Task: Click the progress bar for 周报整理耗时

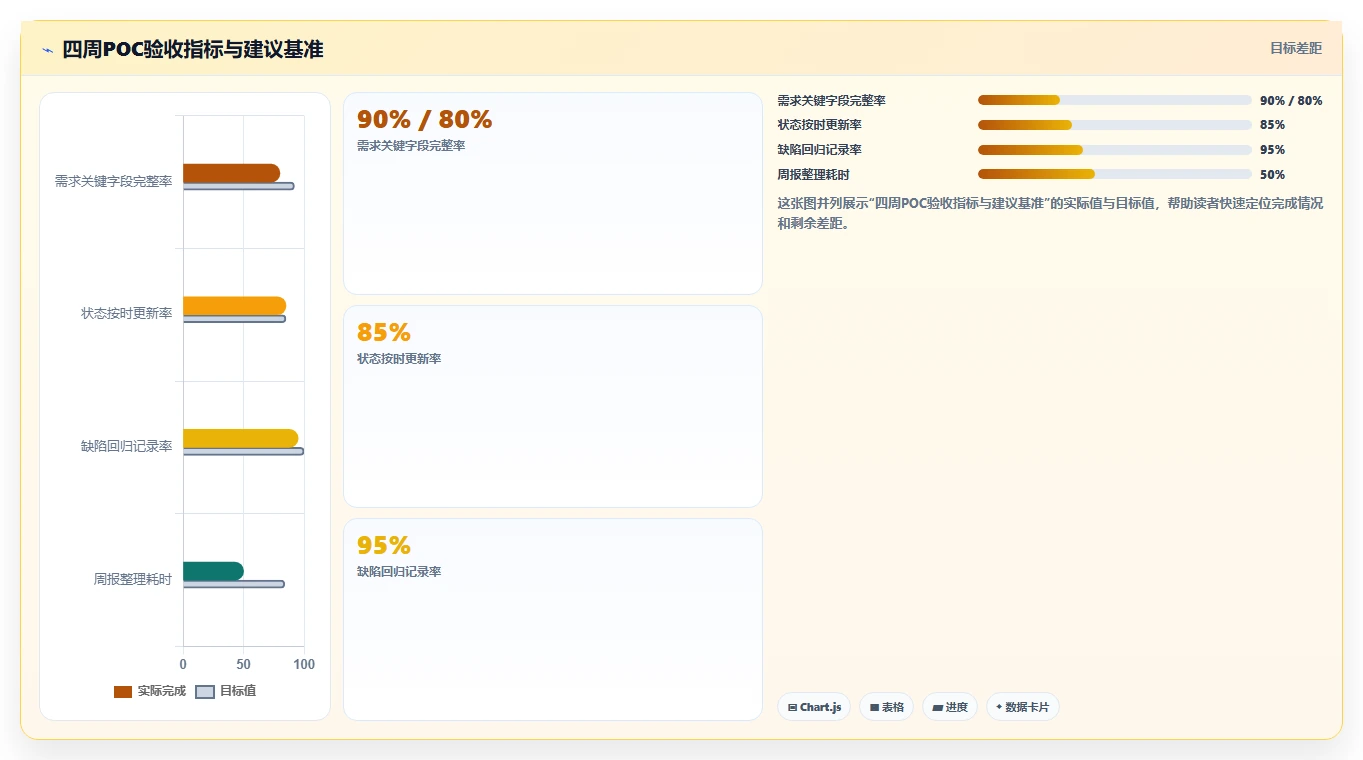Action: tap(1114, 174)
